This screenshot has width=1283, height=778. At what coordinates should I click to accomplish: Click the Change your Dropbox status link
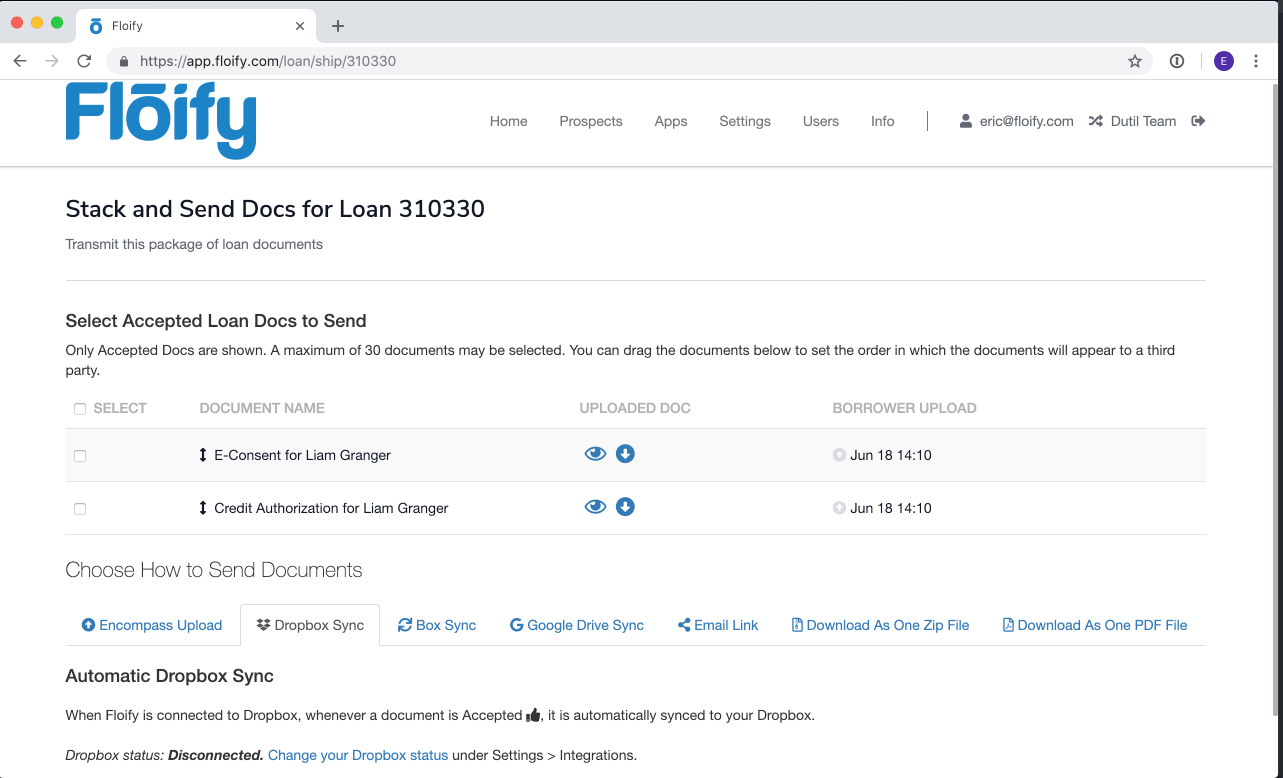point(358,755)
